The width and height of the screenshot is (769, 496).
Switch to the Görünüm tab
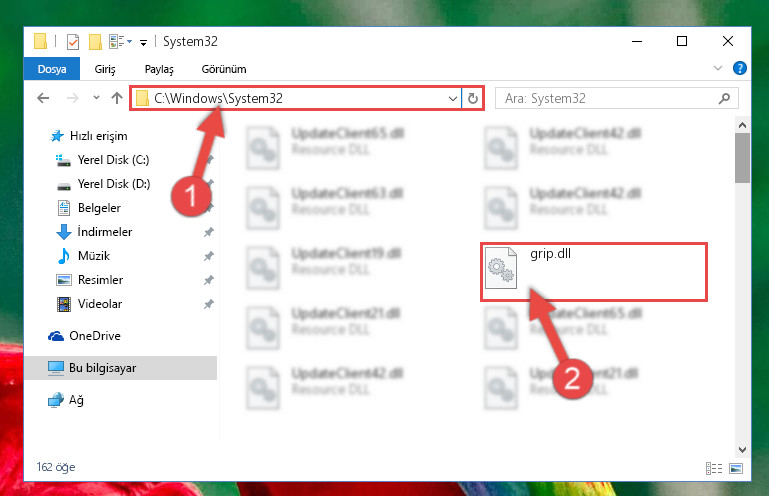click(x=224, y=69)
